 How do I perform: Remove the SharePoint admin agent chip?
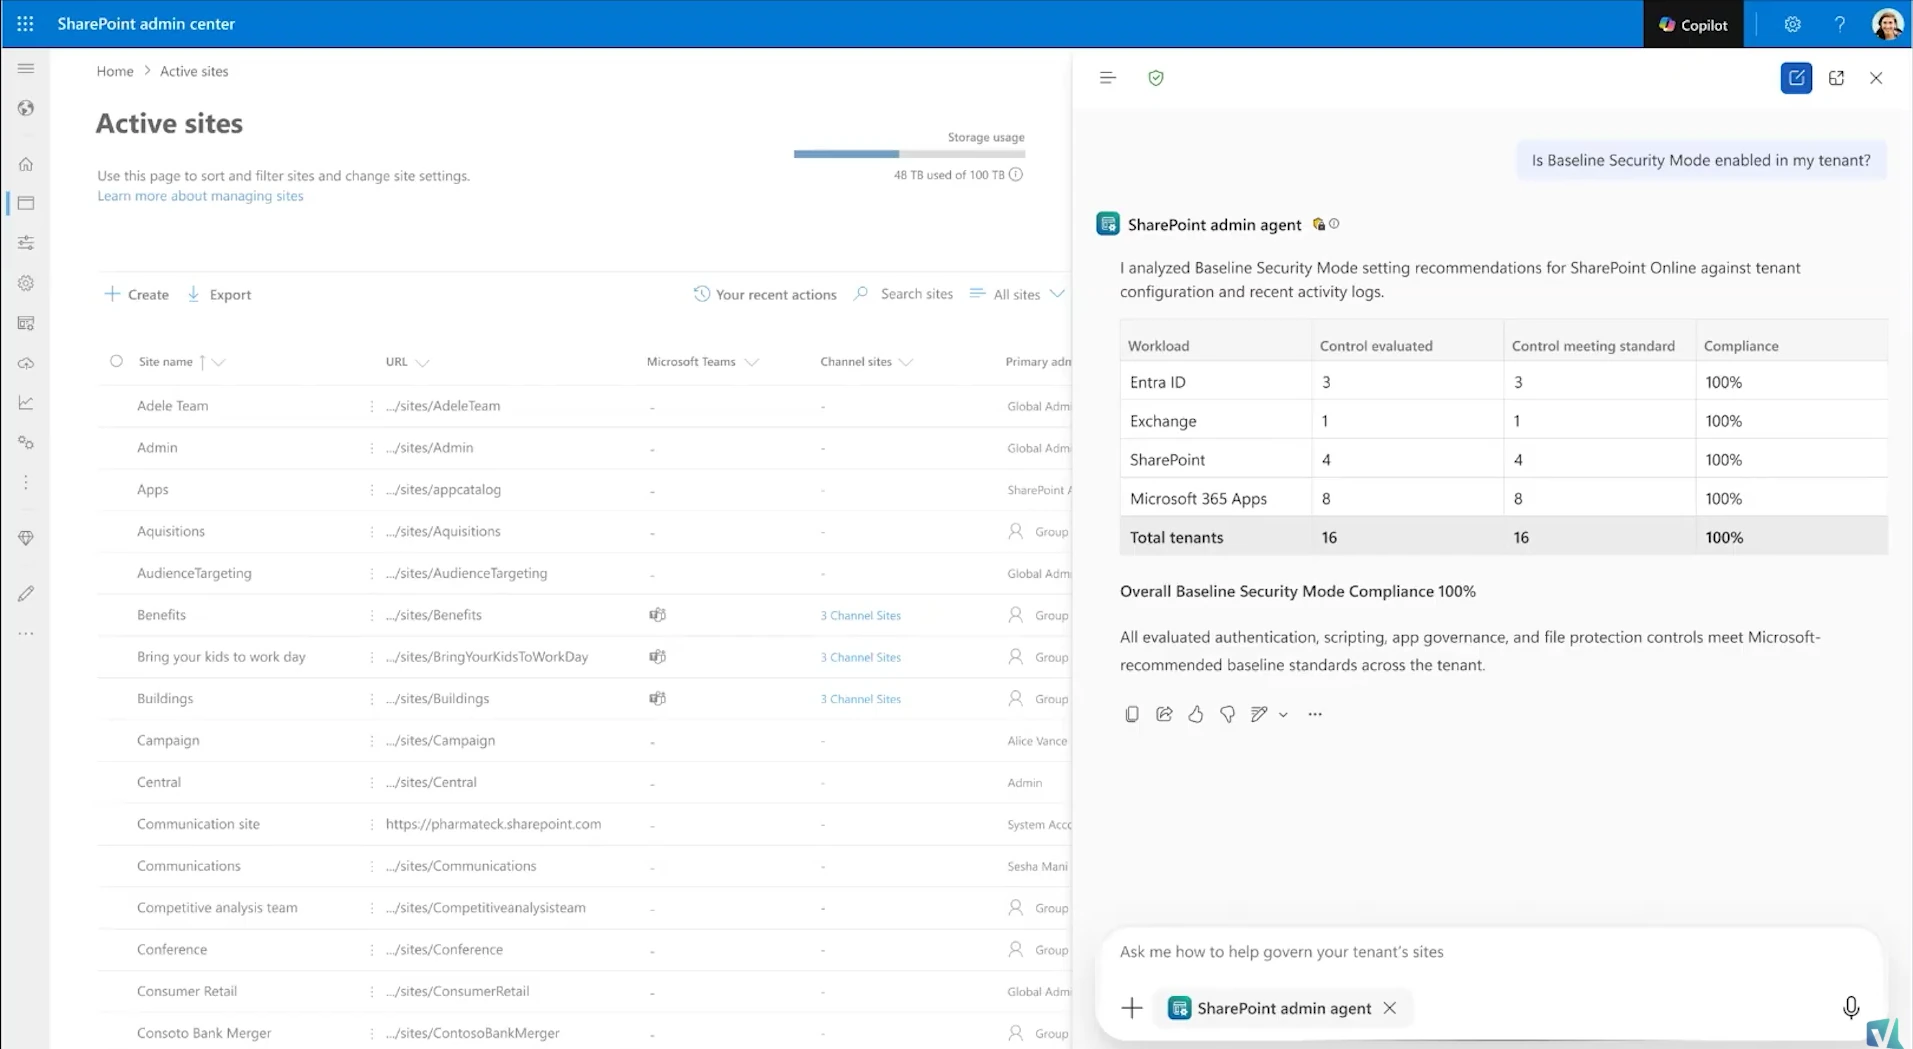(1390, 1008)
